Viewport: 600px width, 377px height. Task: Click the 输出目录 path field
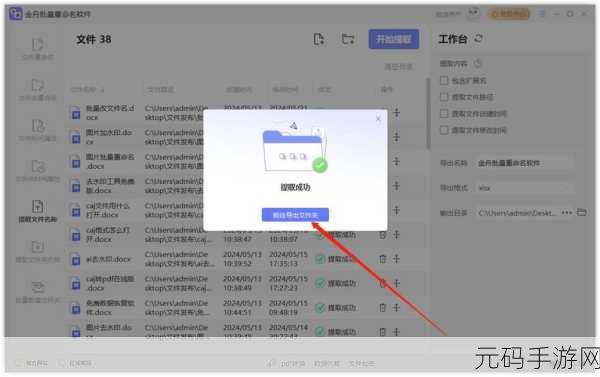click(x=517, y=213)
